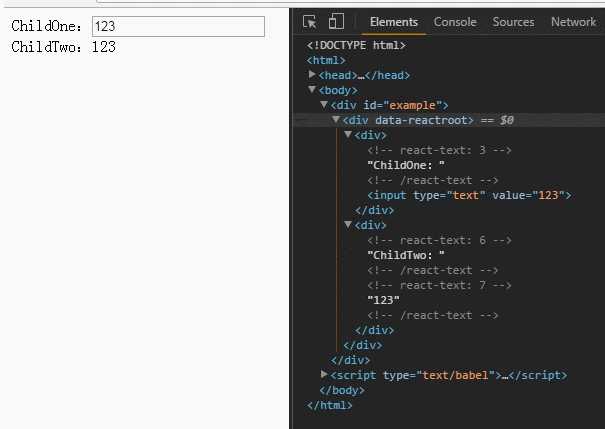Switch to the Console tab
The width and height of the screenshot is (605, 429).
click(x=455, y=22)
